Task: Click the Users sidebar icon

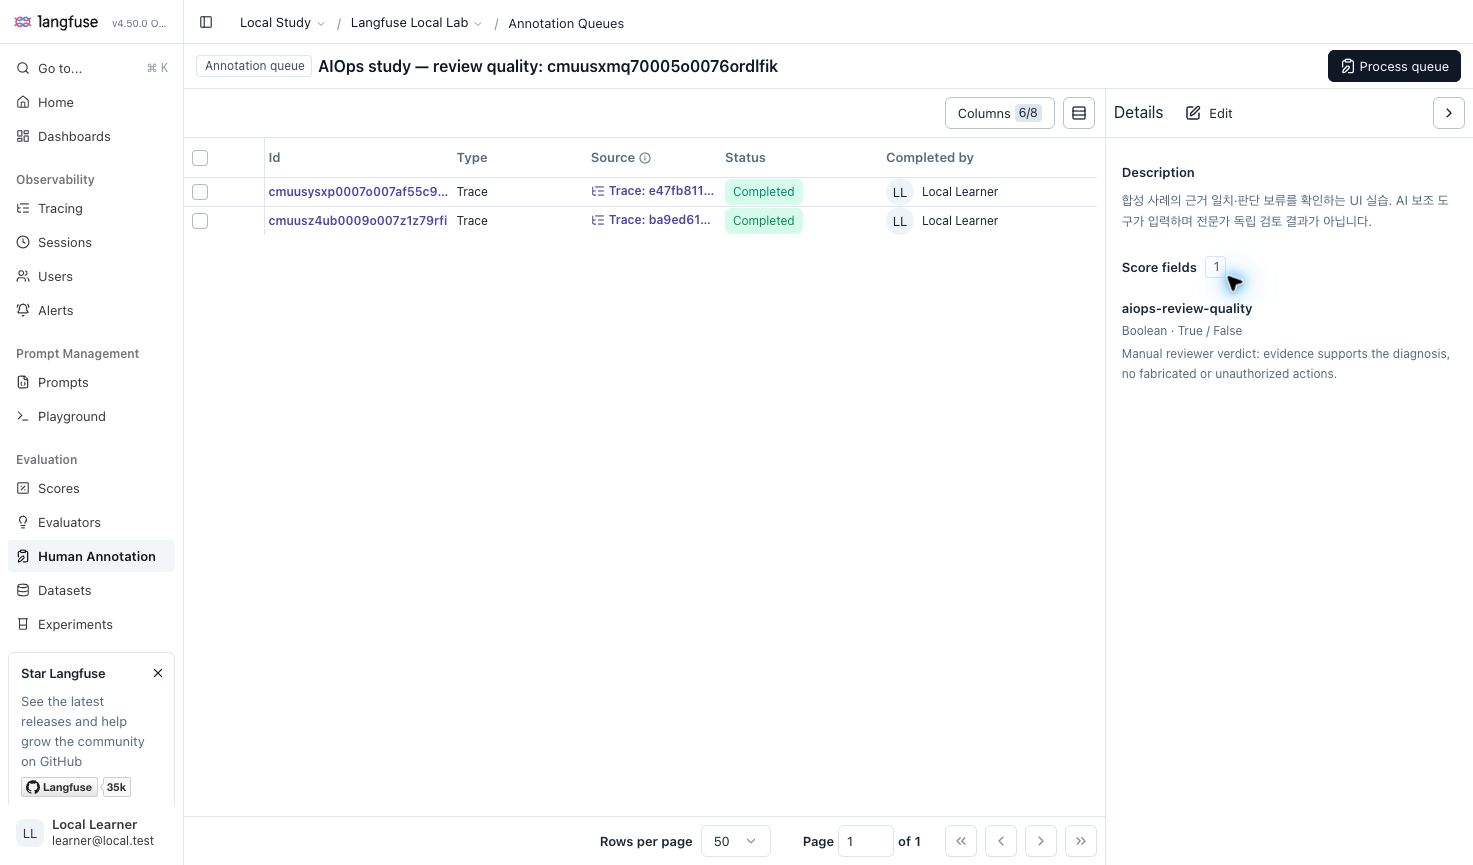Action: (x=23, y=276)
